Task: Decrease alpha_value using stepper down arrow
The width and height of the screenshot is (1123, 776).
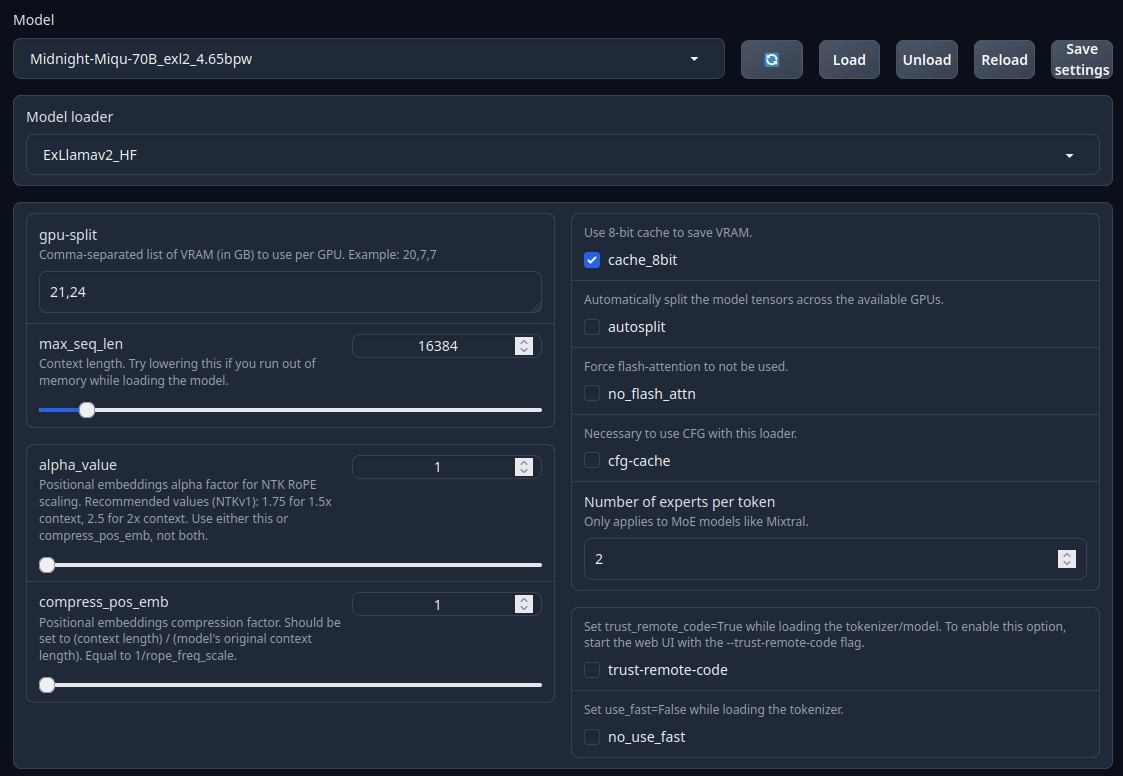Action: tap(524, 471)
